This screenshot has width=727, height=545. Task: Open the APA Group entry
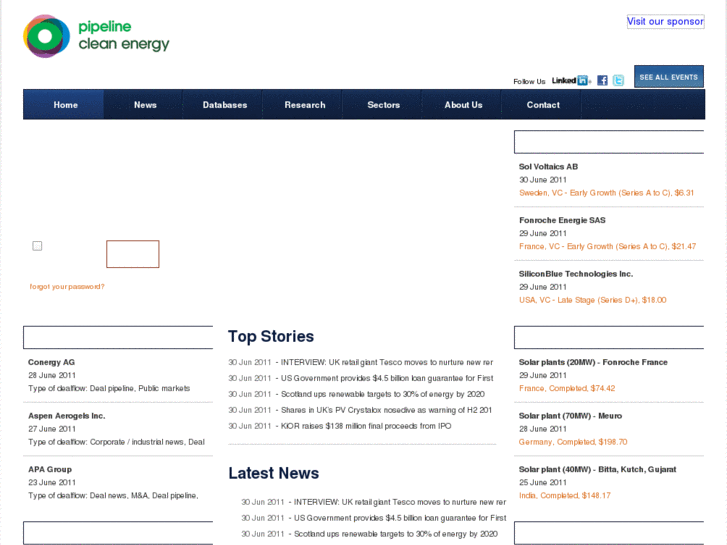click(x=50, y=469)
